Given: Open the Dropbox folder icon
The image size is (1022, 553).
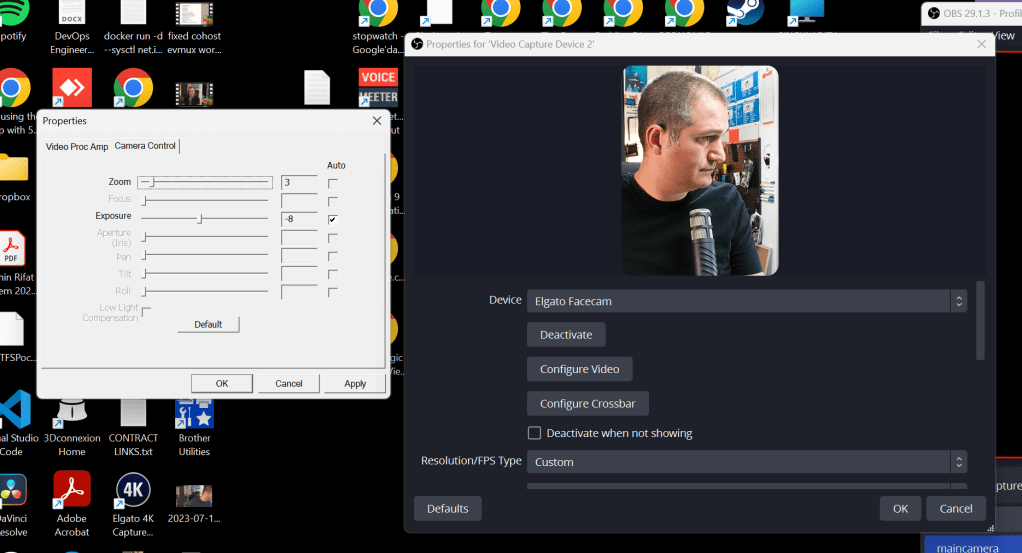Looking at the screenshot, I should [x=13, y=168].
